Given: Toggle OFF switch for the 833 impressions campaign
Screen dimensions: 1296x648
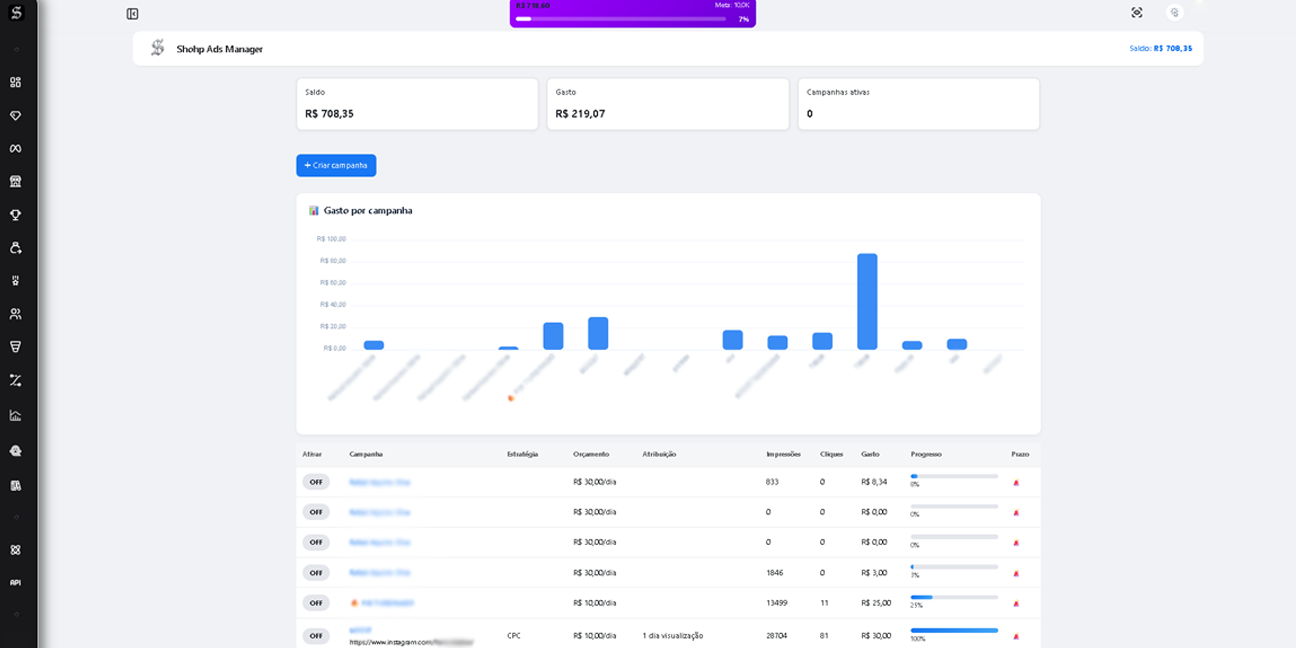Looking at the screenshot, I should pos(316,482).
